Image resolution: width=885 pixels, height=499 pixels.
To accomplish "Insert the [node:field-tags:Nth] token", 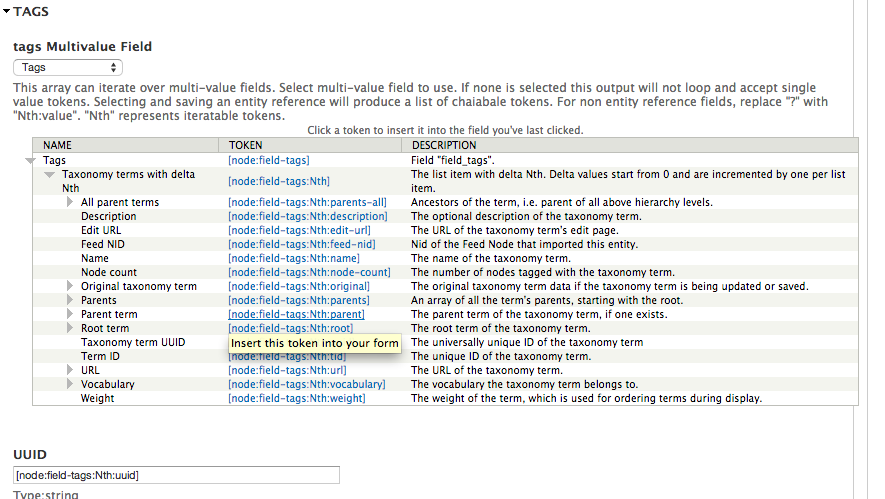I will [279, 181].
